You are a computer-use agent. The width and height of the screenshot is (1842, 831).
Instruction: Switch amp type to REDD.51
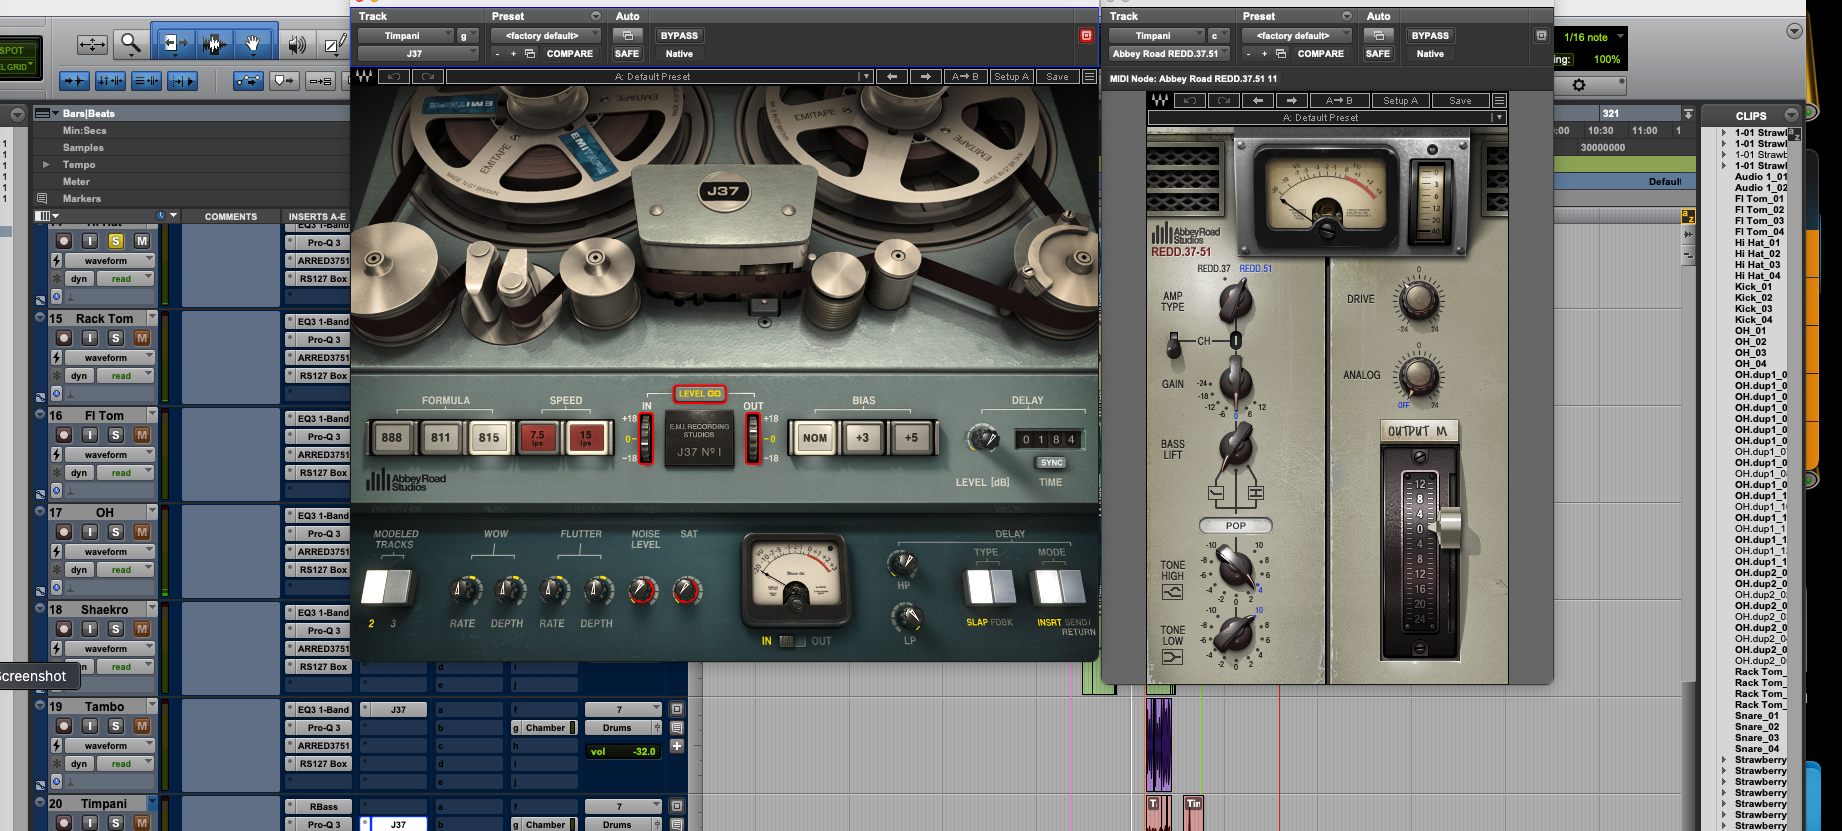1255,269
